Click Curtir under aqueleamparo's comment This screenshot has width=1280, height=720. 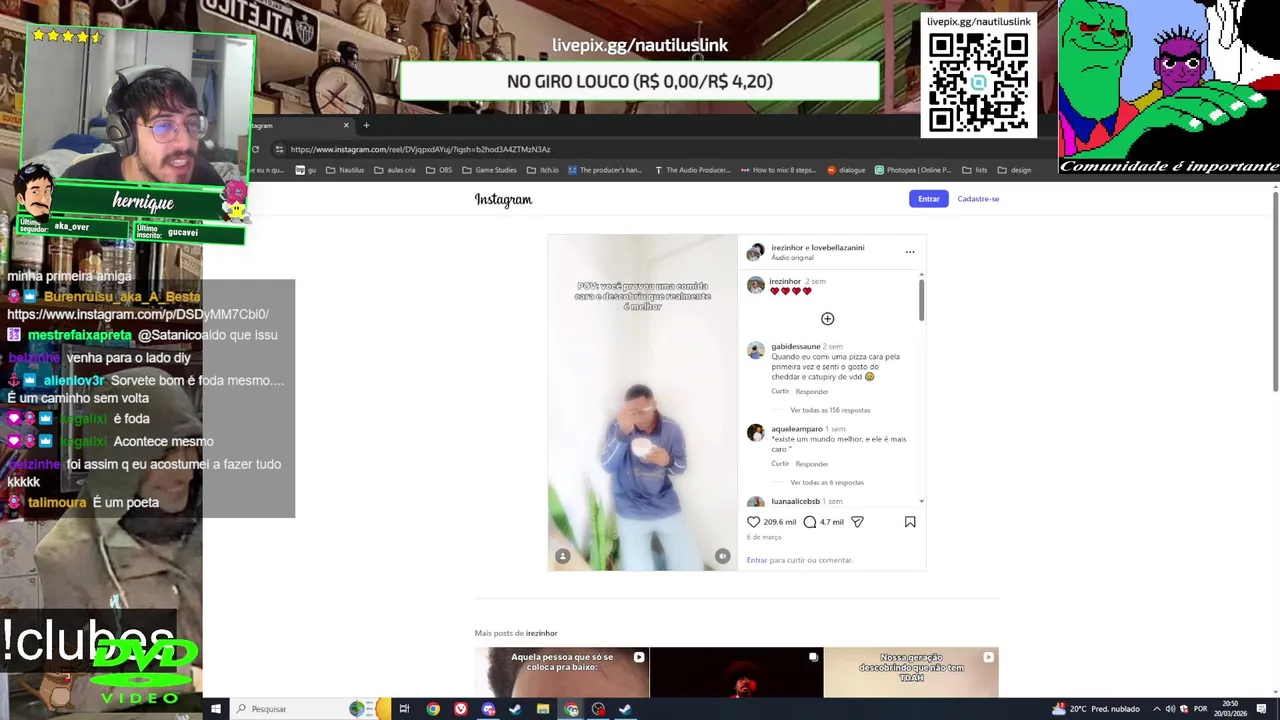780,464
